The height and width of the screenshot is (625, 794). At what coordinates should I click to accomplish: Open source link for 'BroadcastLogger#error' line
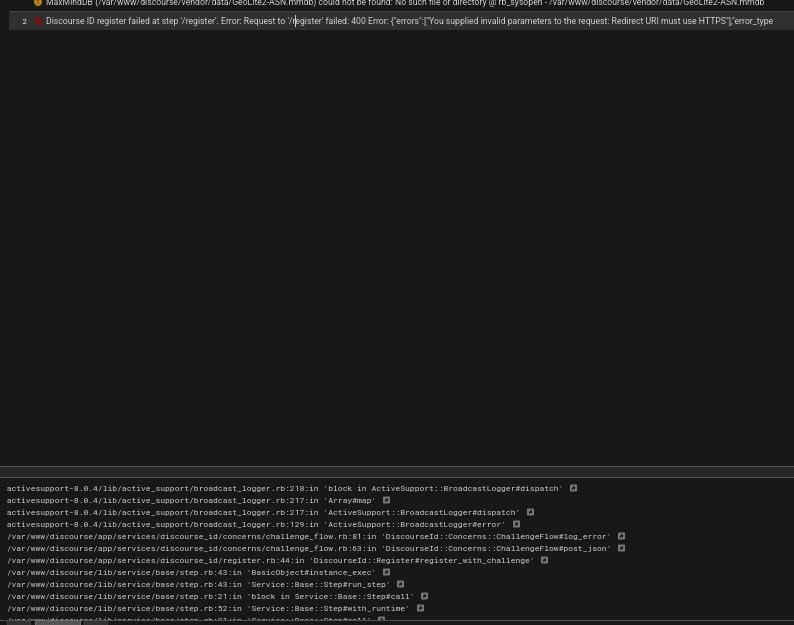coord(516,524)
